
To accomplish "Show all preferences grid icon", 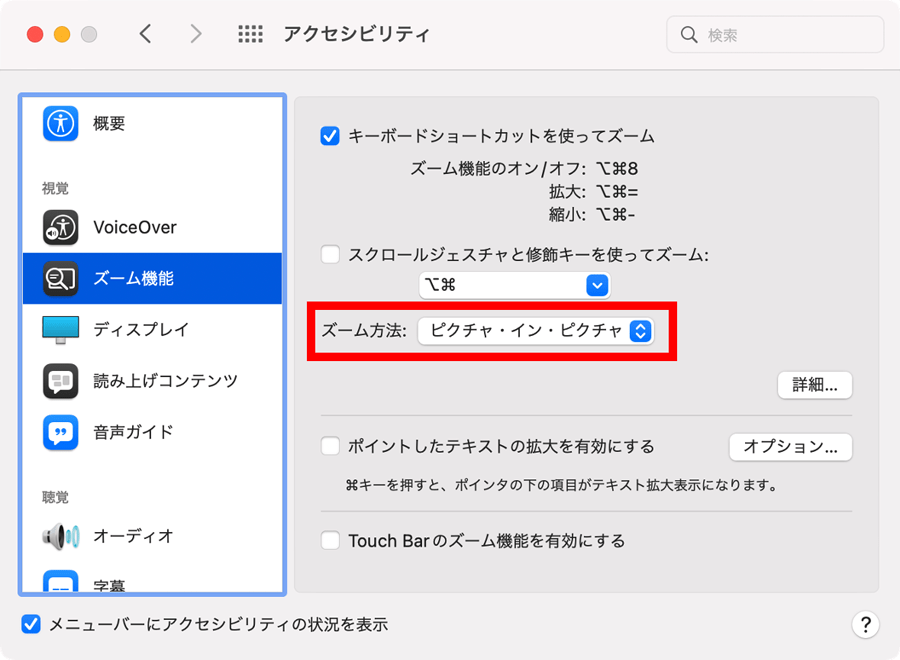I will tap(250, 34).
